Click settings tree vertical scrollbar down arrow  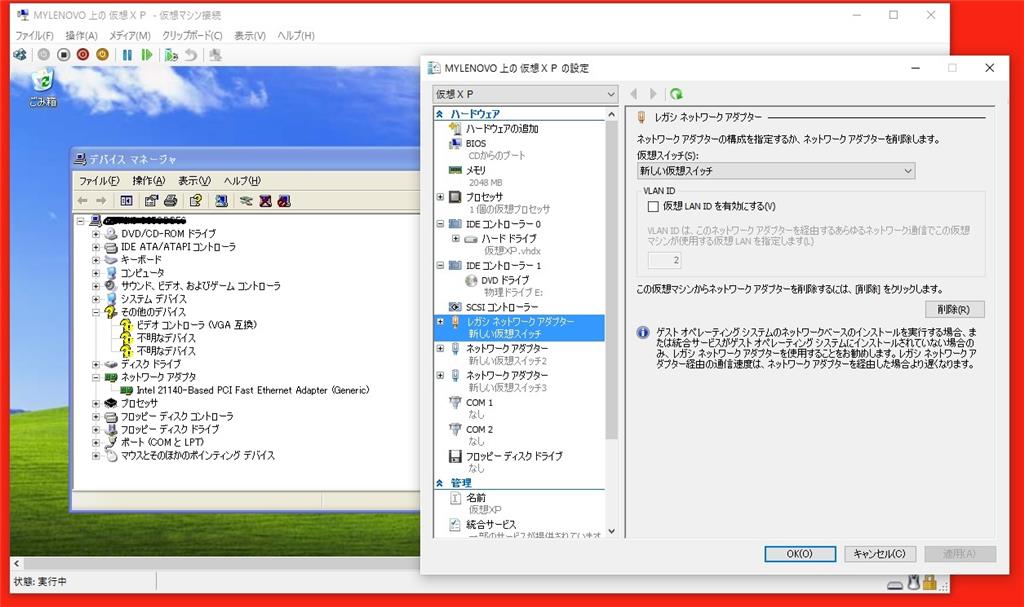[x=611, y=531]
